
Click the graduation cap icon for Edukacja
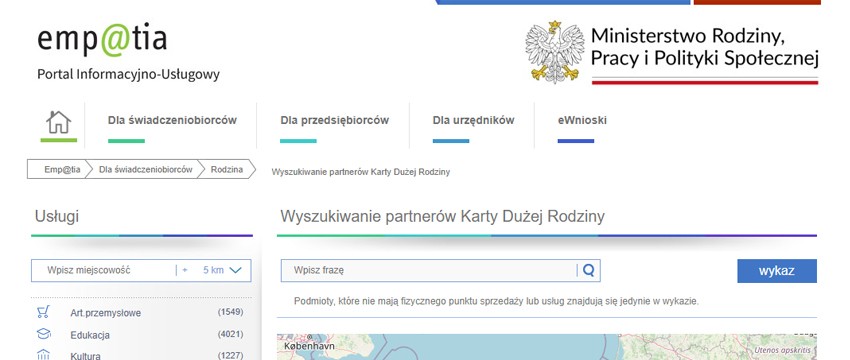pos(43,334)
